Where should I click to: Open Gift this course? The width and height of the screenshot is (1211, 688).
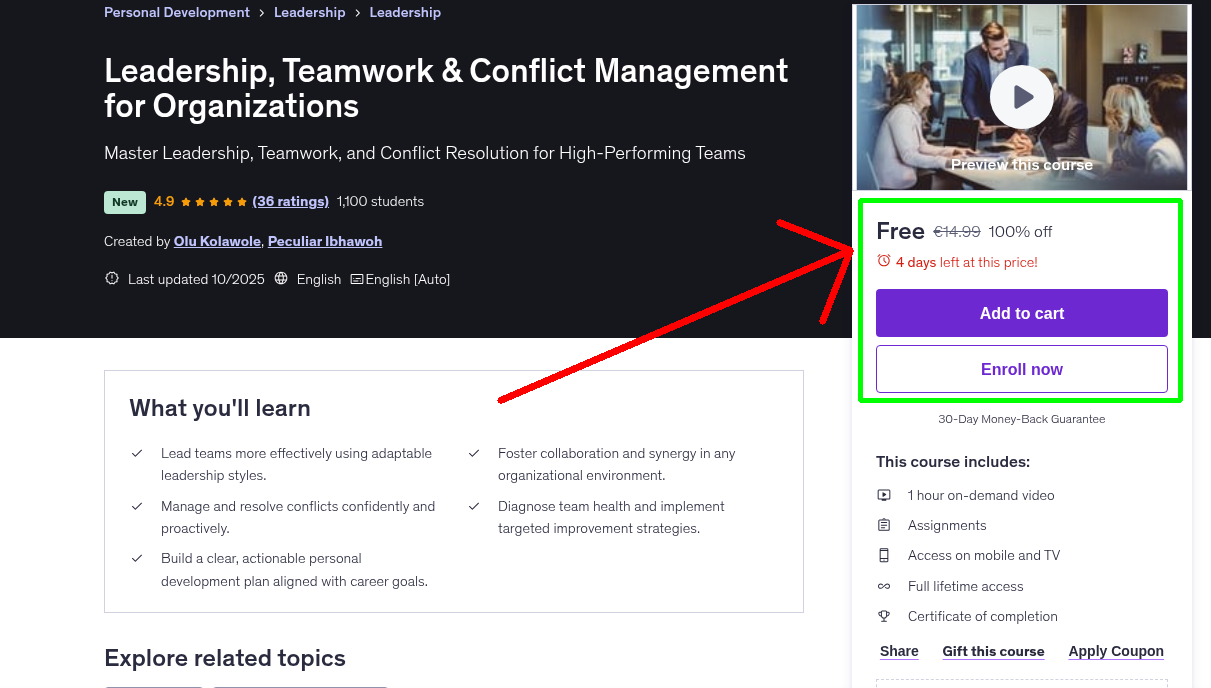[993, 651]
